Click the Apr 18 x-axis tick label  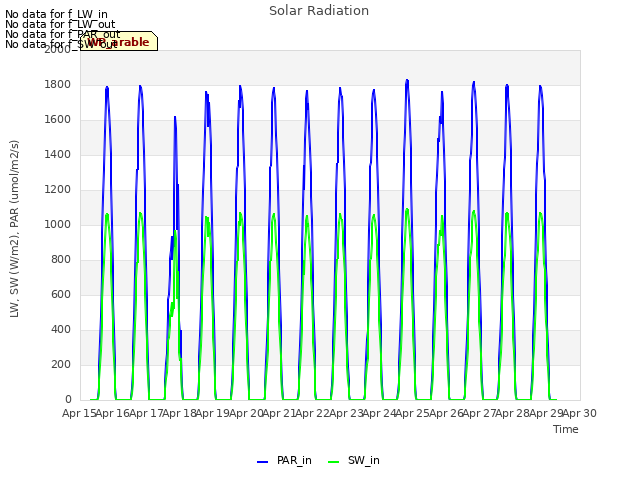(179, 413)
